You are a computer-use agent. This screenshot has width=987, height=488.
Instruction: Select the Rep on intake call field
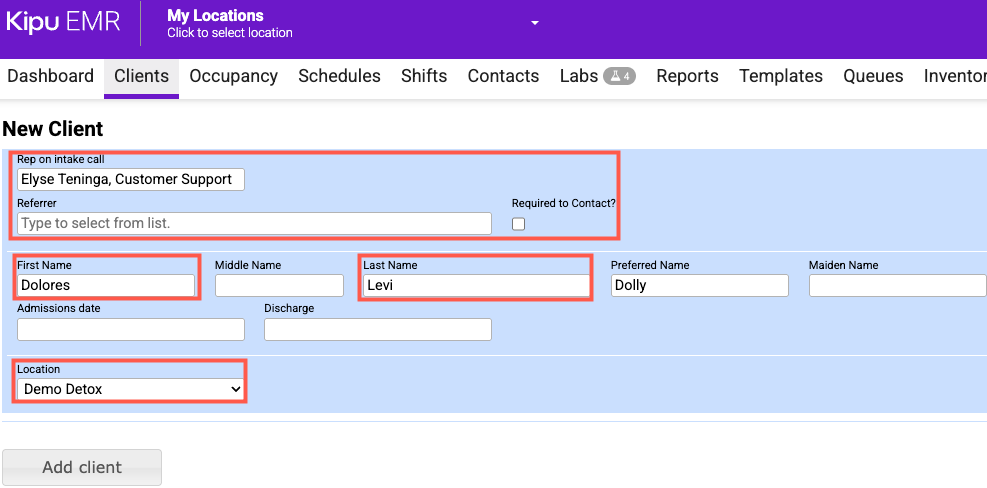[130, 179]
